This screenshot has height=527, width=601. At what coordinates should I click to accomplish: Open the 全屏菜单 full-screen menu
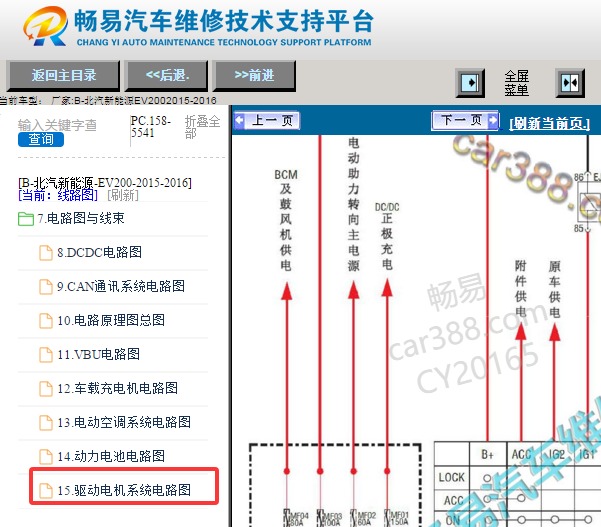[516, 83]
